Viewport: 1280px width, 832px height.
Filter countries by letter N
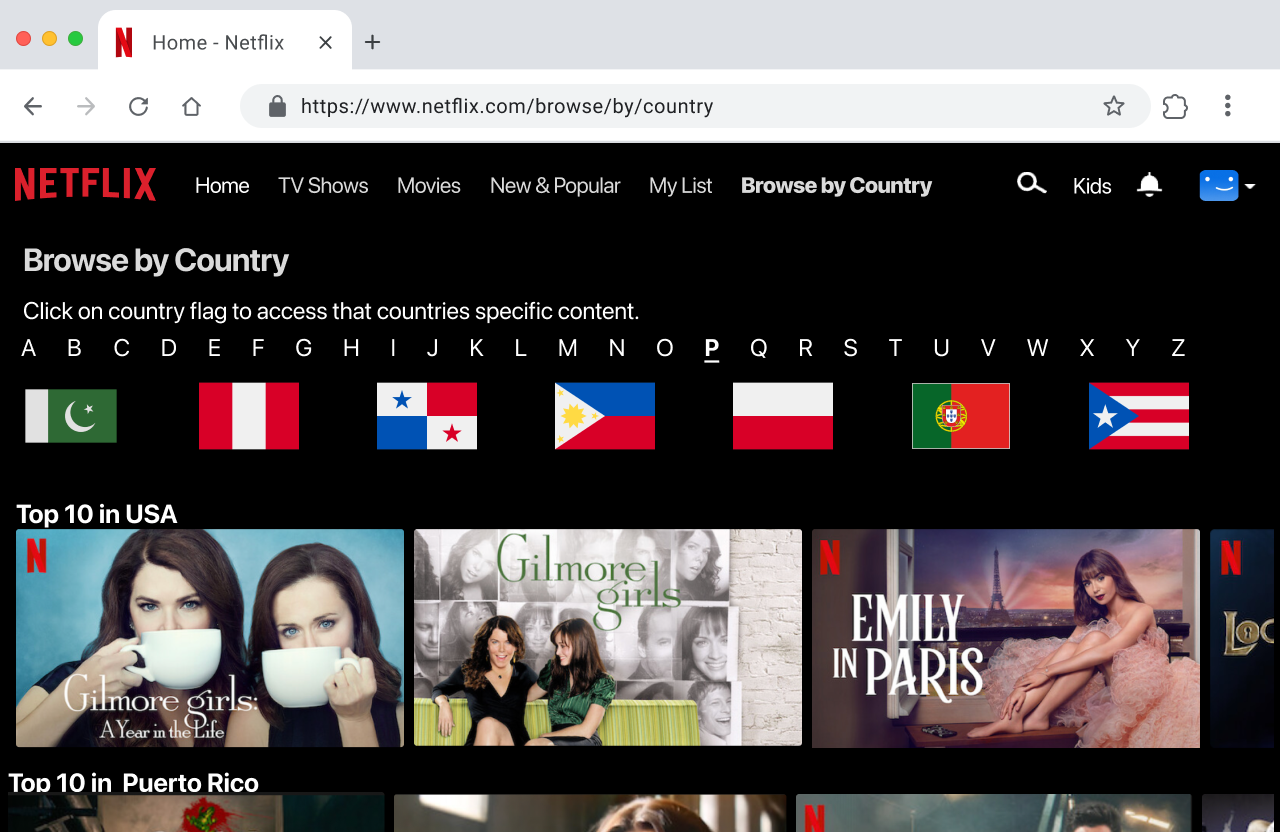[x=617, y=348]
